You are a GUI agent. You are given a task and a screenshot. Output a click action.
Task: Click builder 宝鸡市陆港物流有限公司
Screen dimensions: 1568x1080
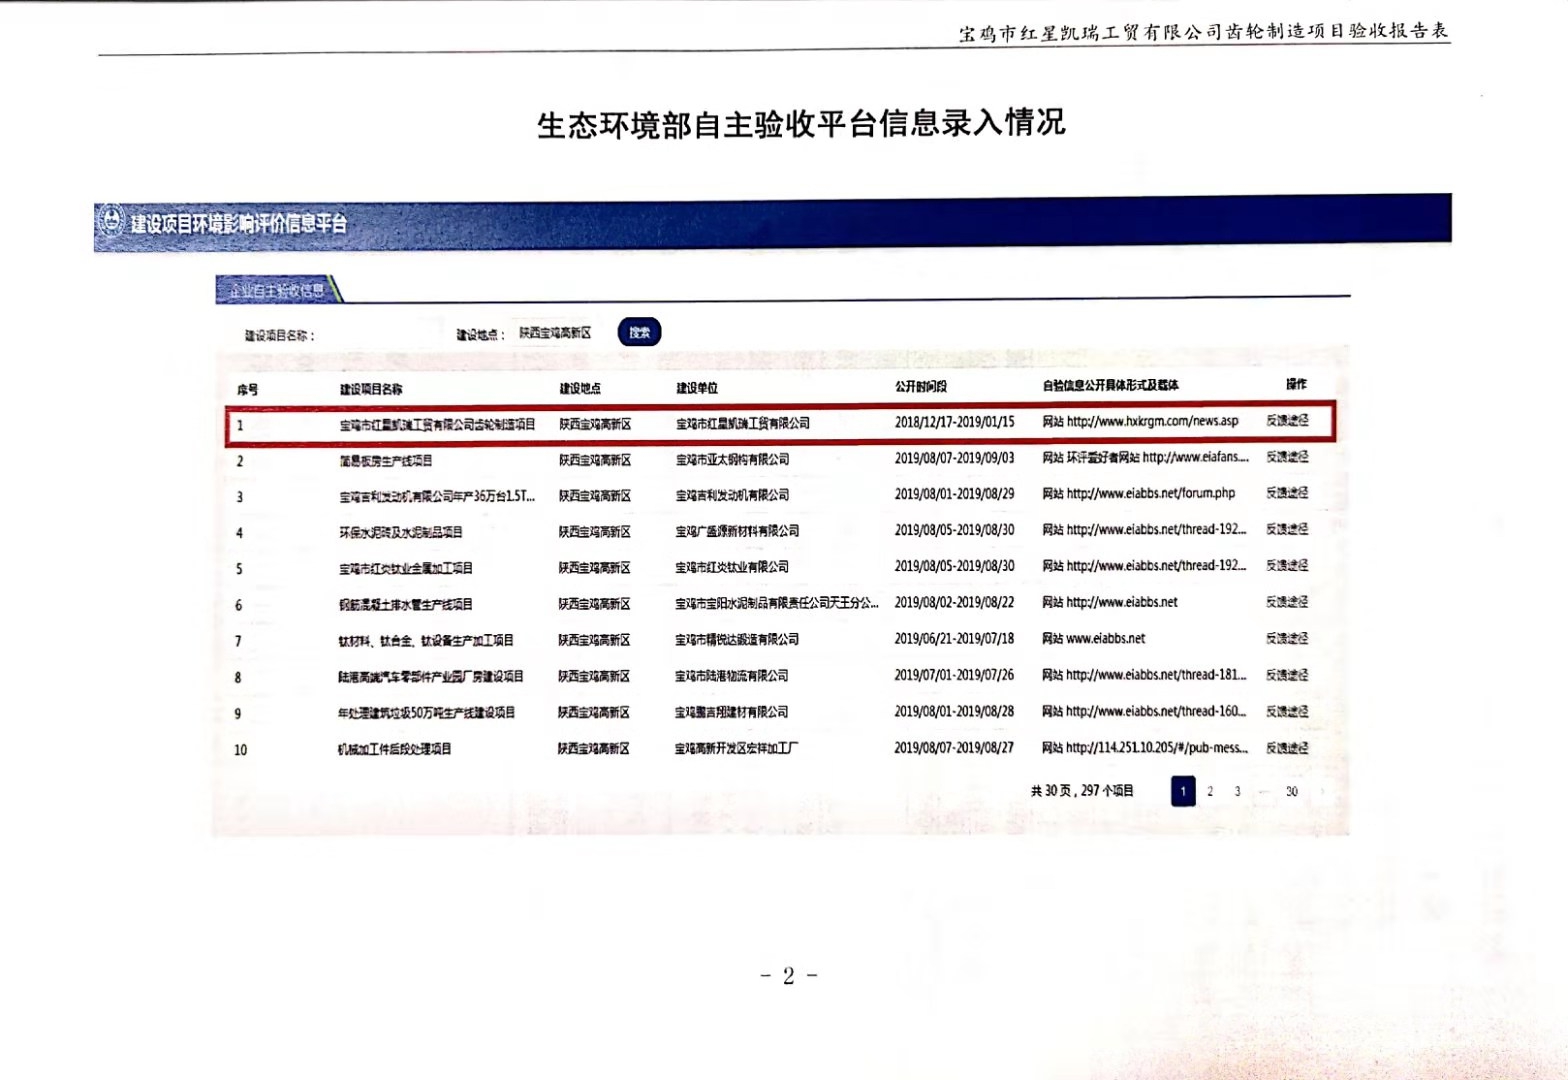(x=732, y=676)
